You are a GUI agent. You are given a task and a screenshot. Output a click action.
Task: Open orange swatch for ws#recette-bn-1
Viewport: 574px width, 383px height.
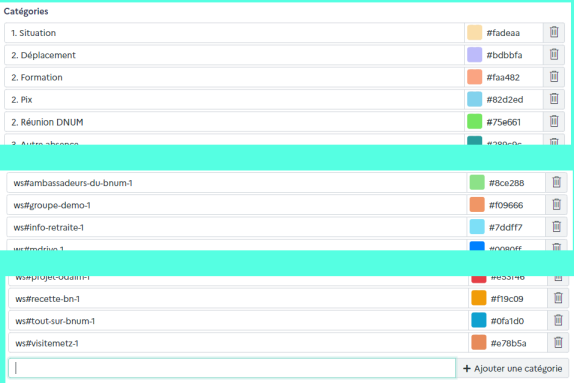pos(479,298)
